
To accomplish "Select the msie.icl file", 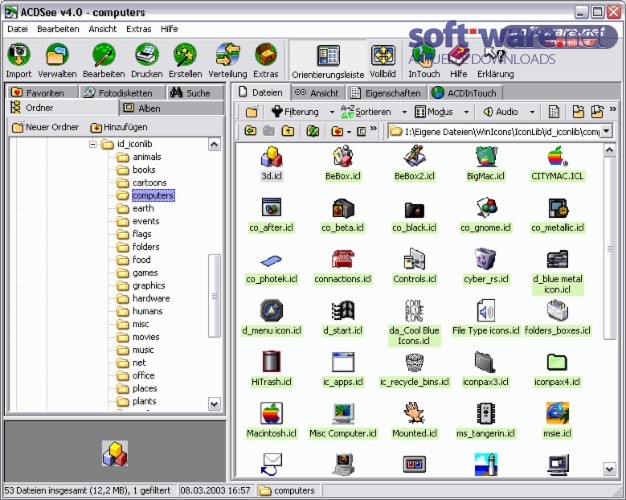I will point(557,422).
